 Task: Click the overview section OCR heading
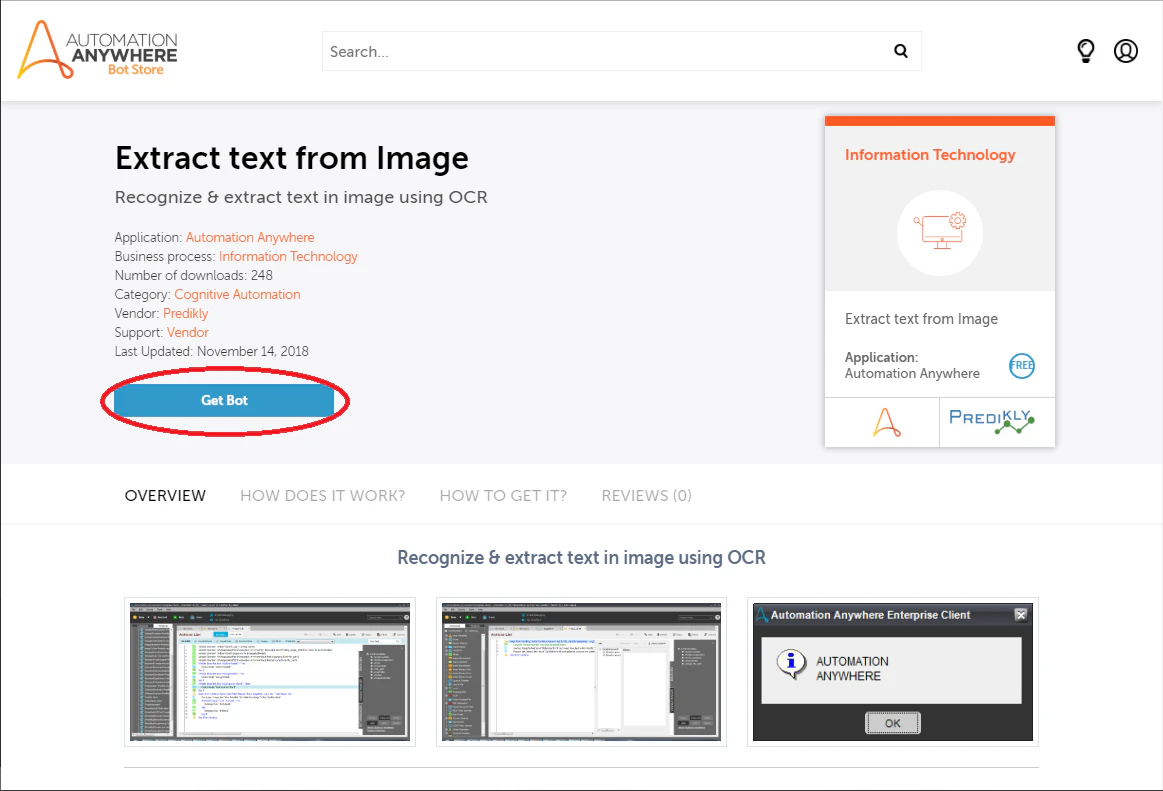tap(582, 558)
